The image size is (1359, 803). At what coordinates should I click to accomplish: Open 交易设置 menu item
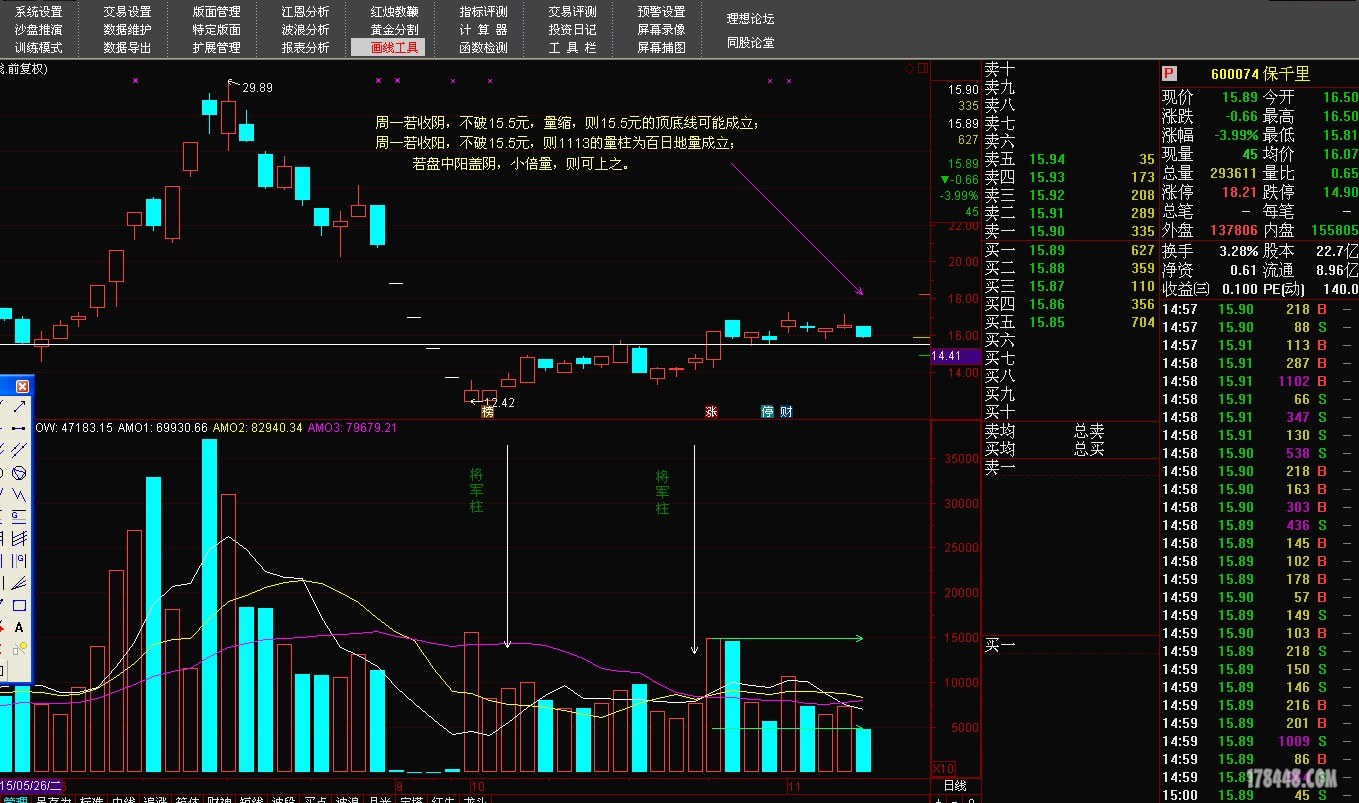[128, 12]
